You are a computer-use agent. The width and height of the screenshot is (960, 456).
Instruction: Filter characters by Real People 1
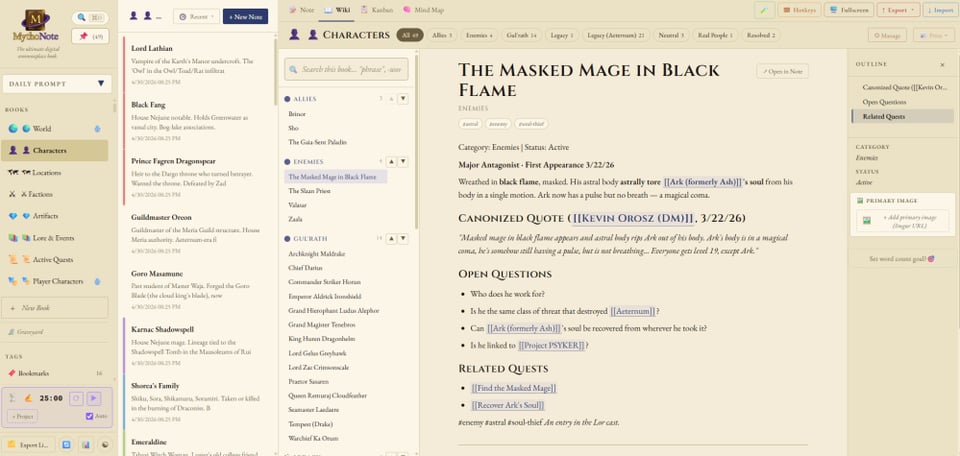click(x=714, y=36)
